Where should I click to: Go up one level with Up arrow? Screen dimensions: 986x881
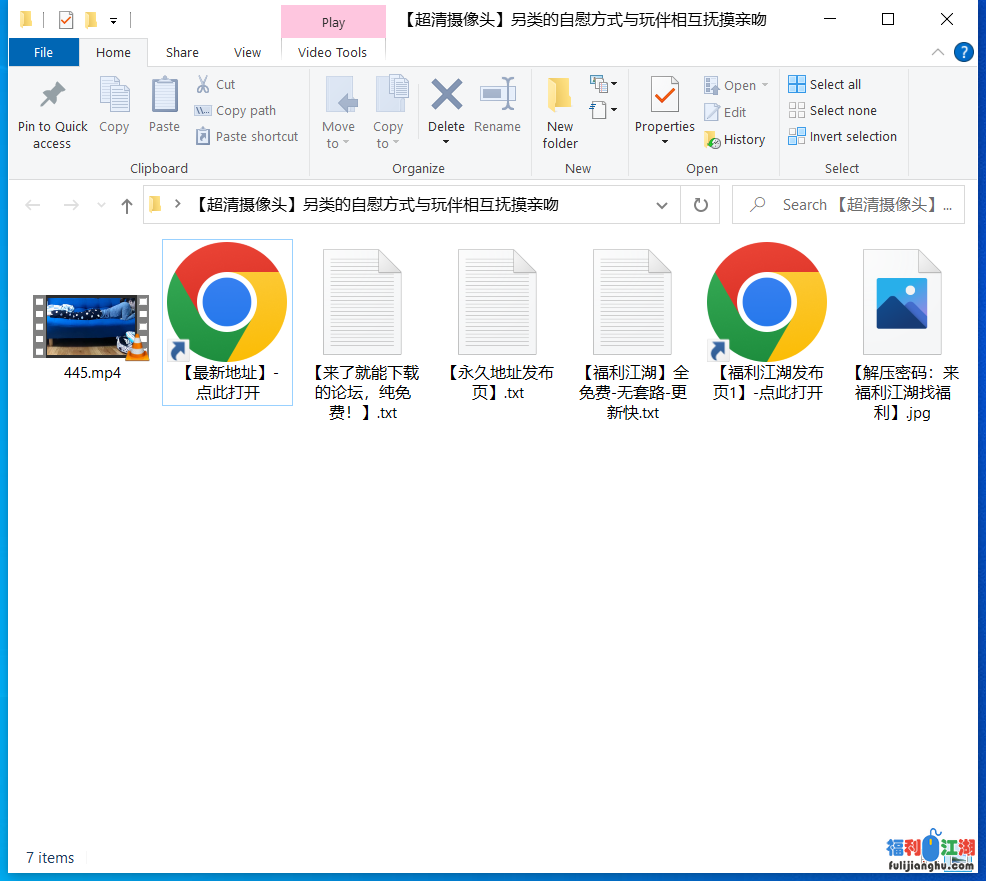coord(127,205)
